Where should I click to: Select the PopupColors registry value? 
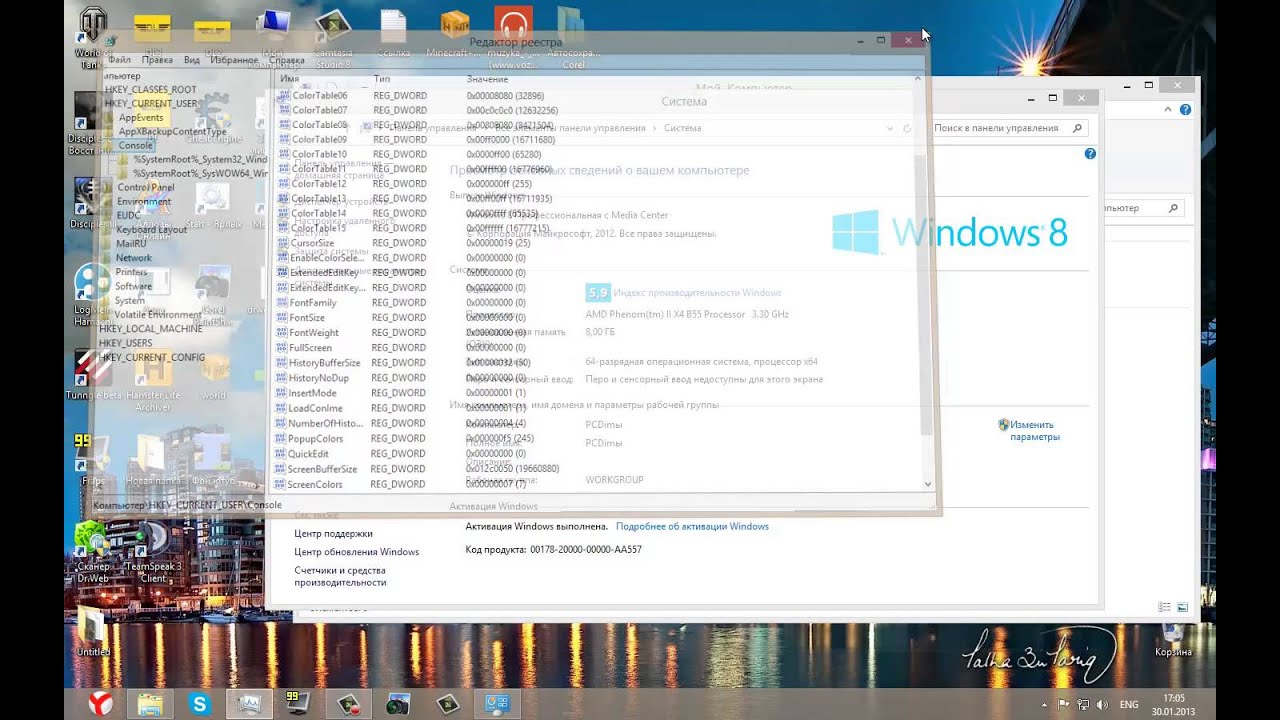[315, 439]
